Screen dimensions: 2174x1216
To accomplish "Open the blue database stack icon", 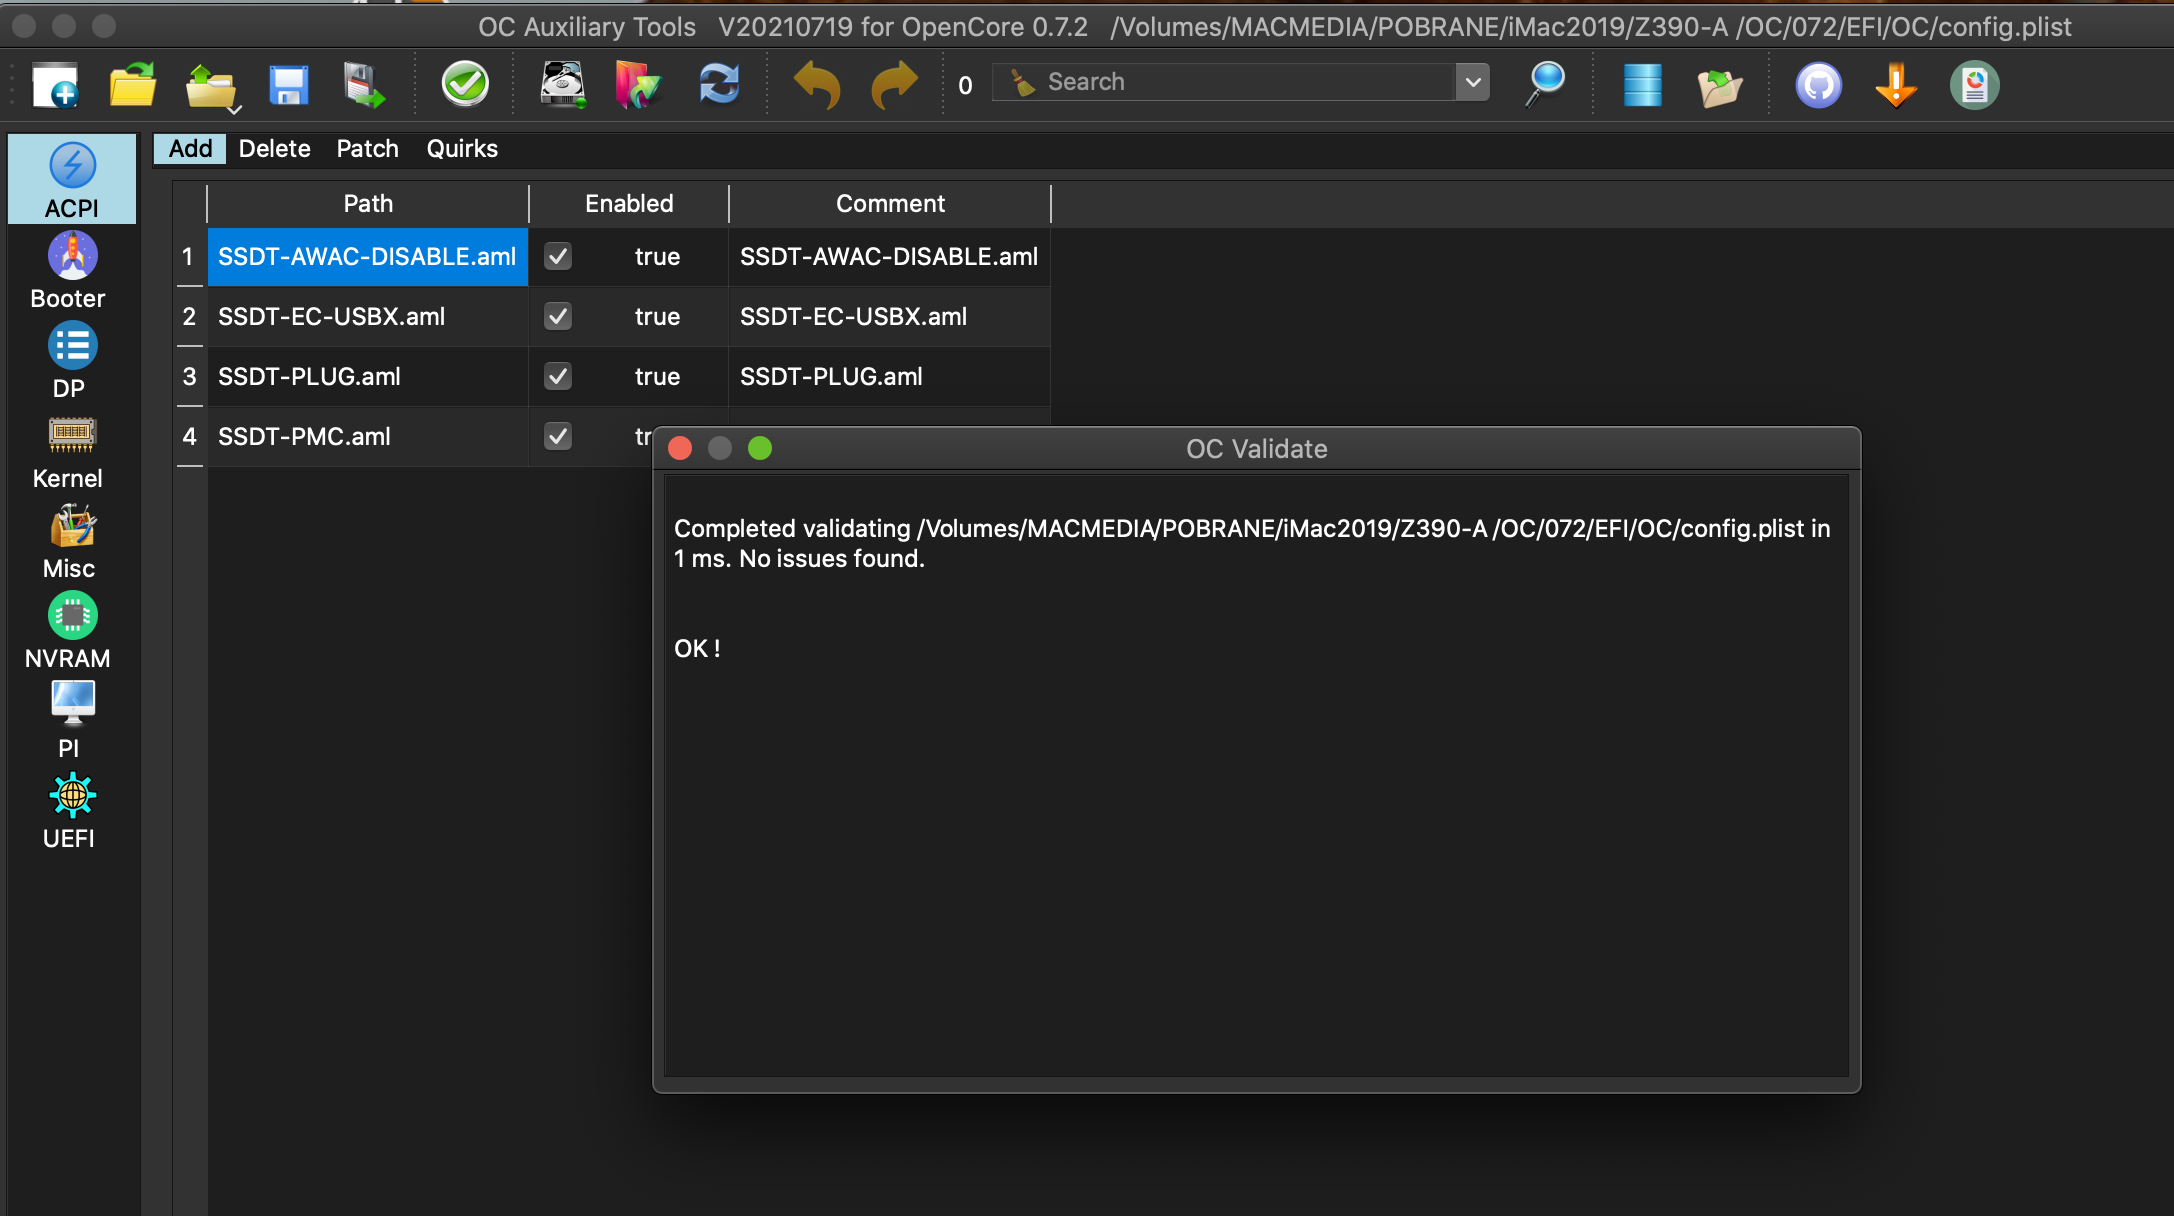I will (1642, 85).
